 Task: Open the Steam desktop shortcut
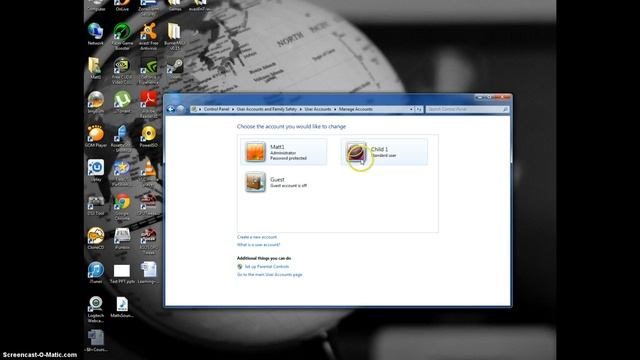(x=175, y=68)
